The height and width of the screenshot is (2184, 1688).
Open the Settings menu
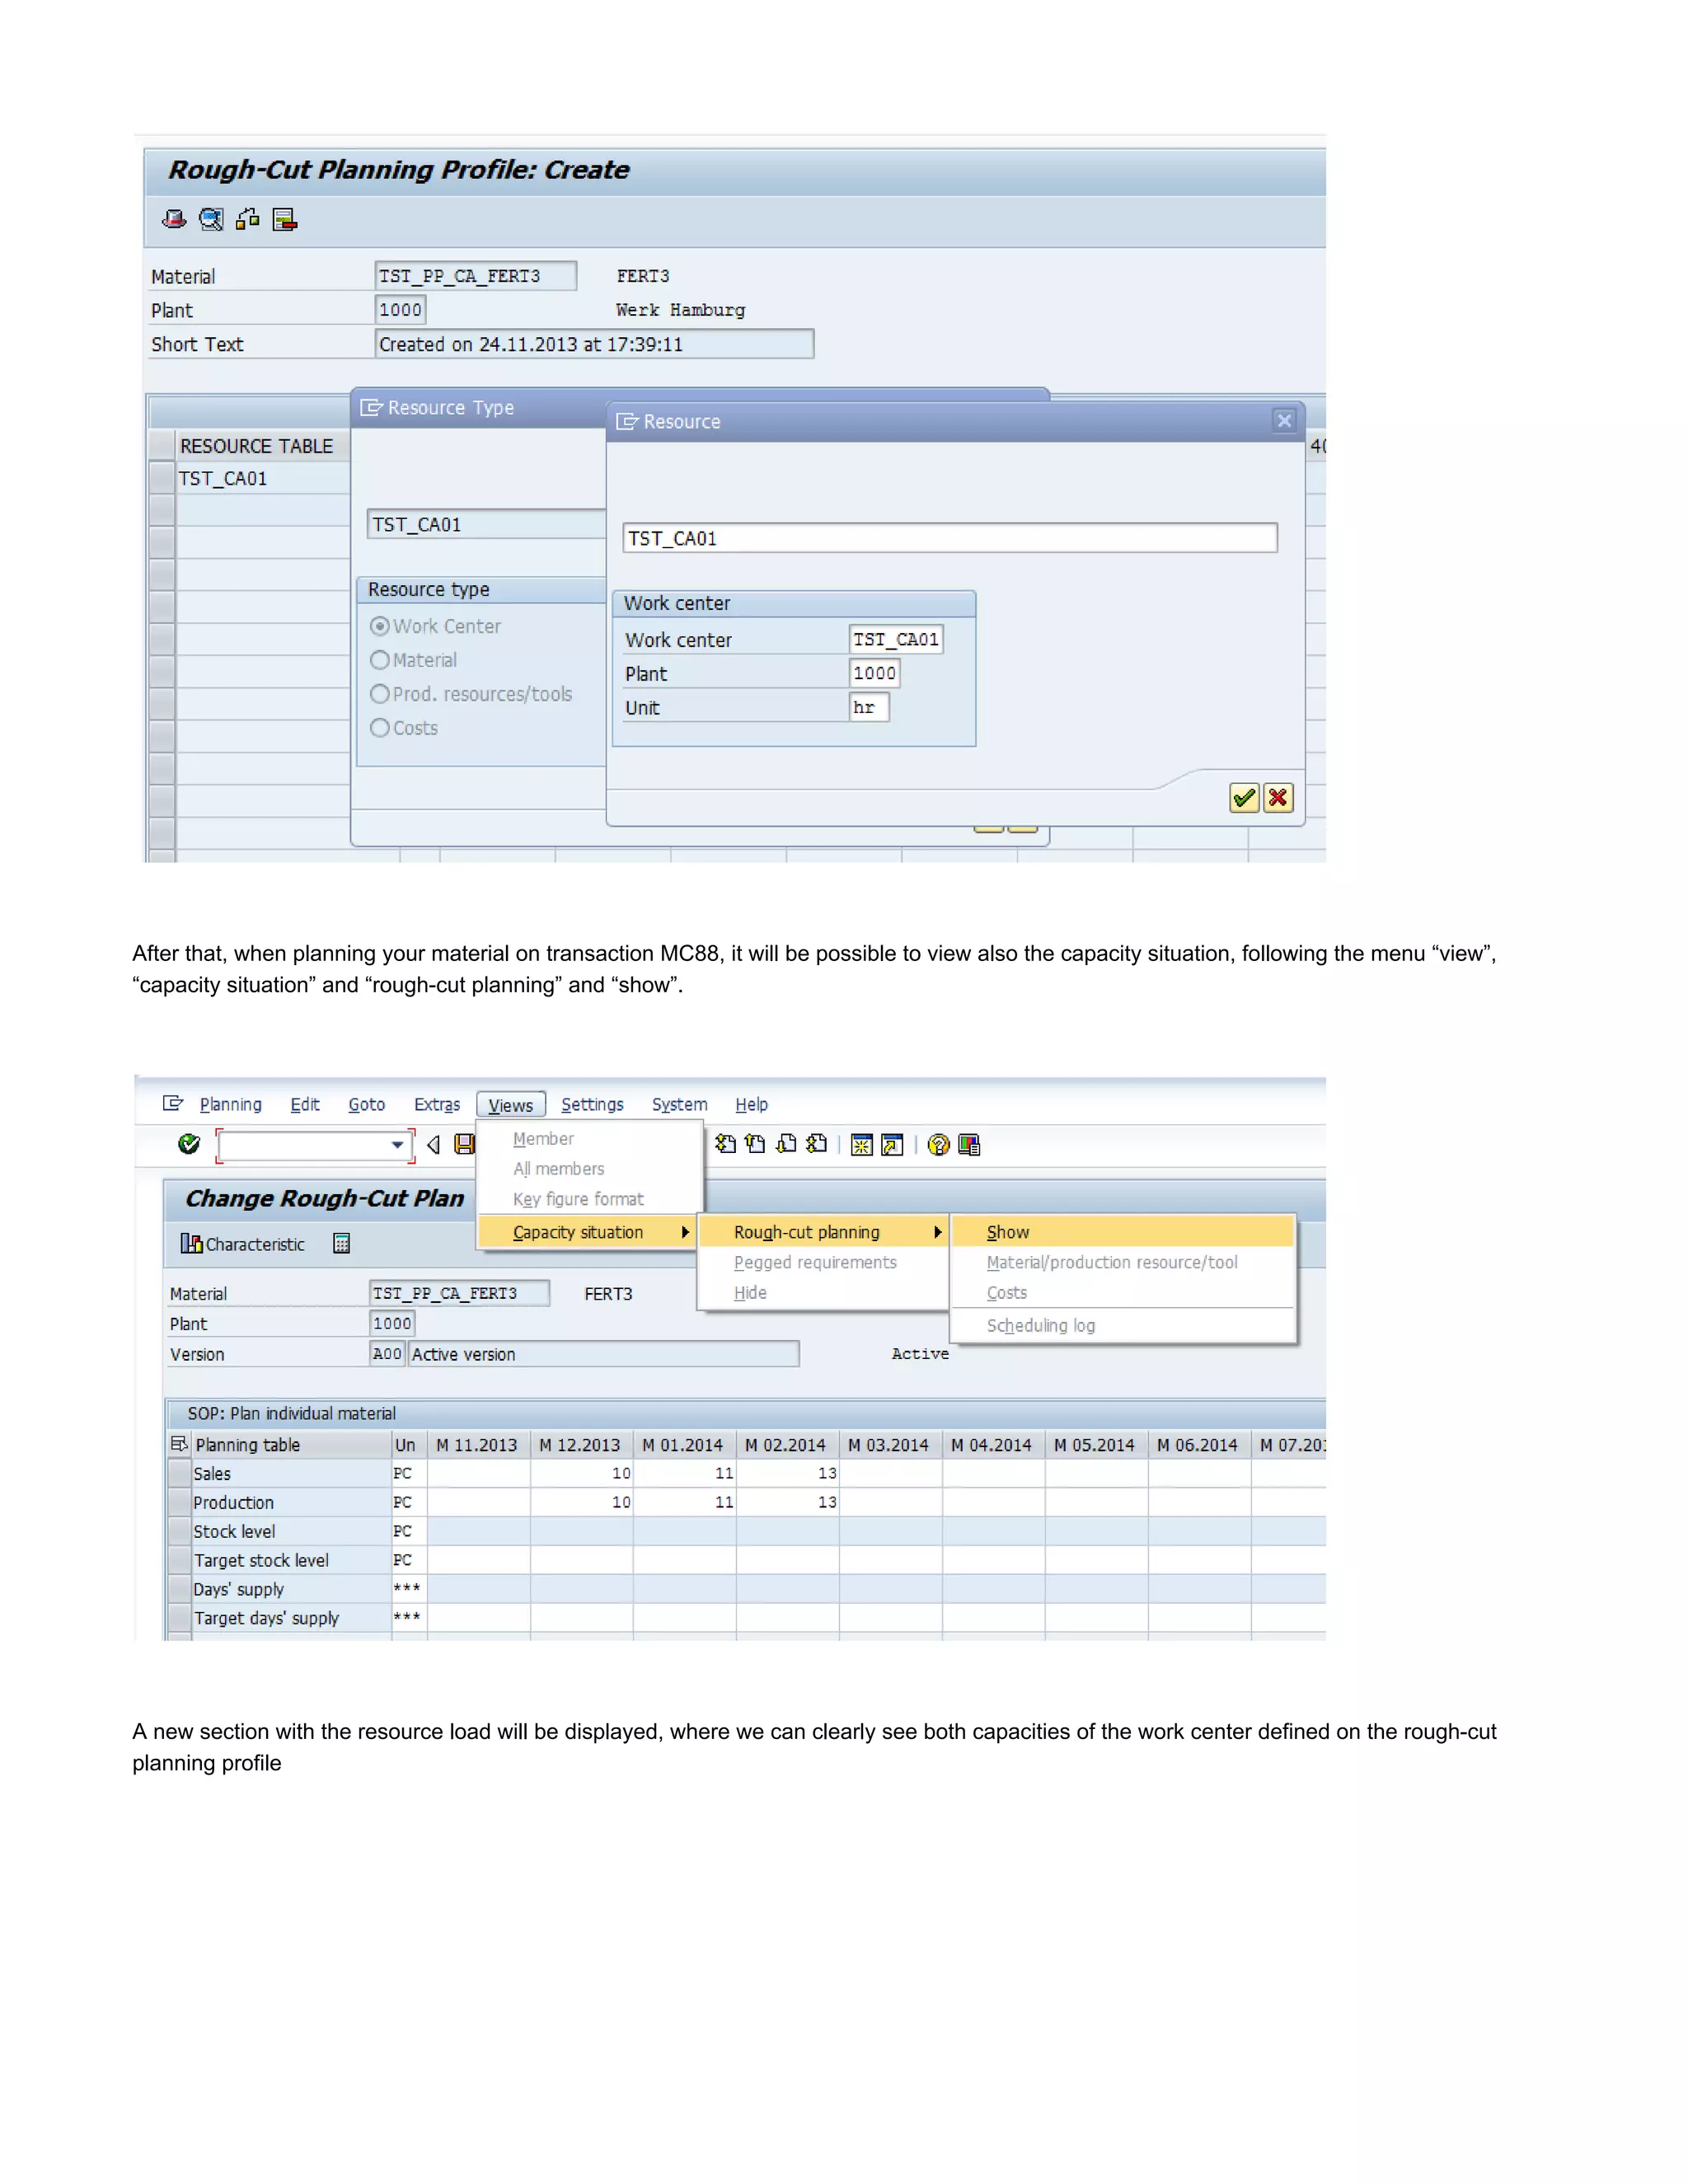(x=592, y=1104)
